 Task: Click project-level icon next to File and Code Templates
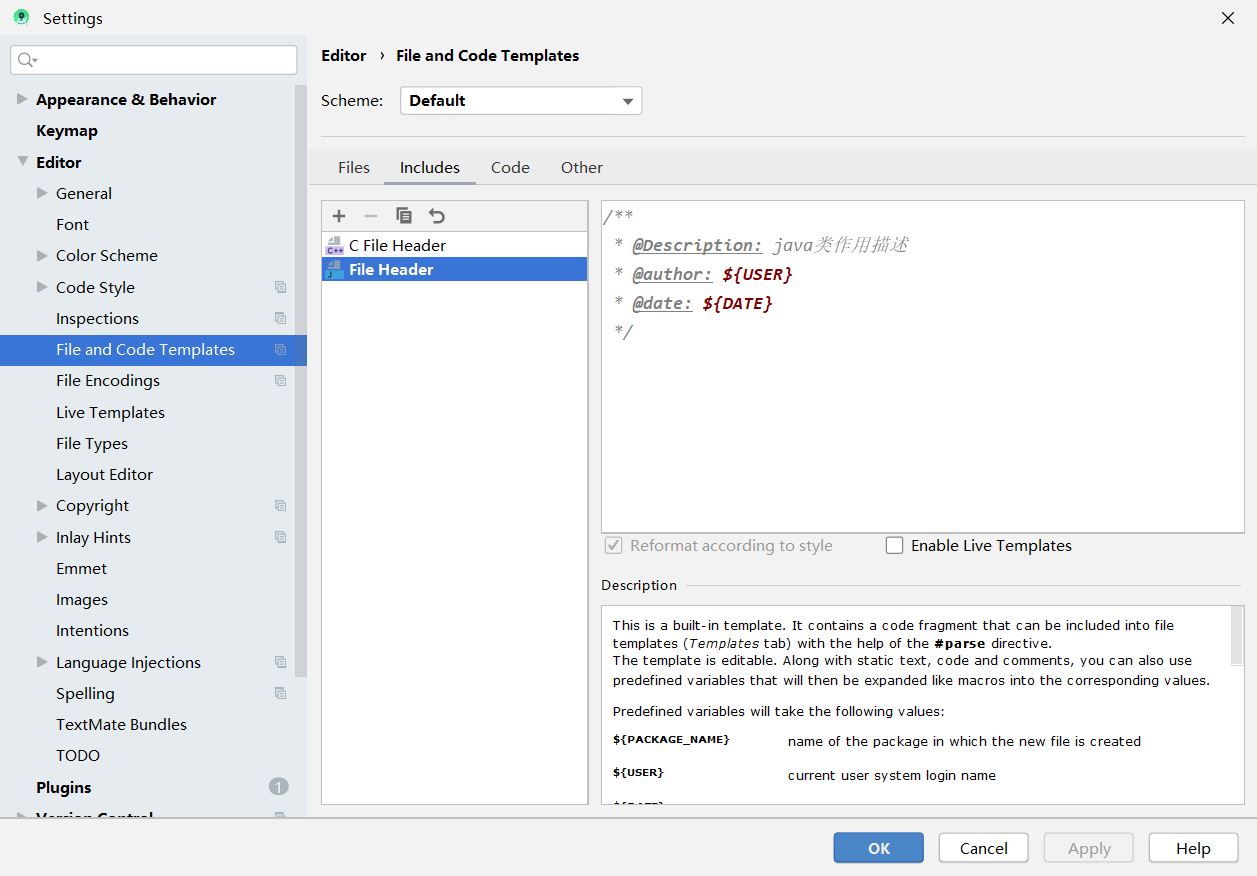pyautogui.click(x=280, y=350)
